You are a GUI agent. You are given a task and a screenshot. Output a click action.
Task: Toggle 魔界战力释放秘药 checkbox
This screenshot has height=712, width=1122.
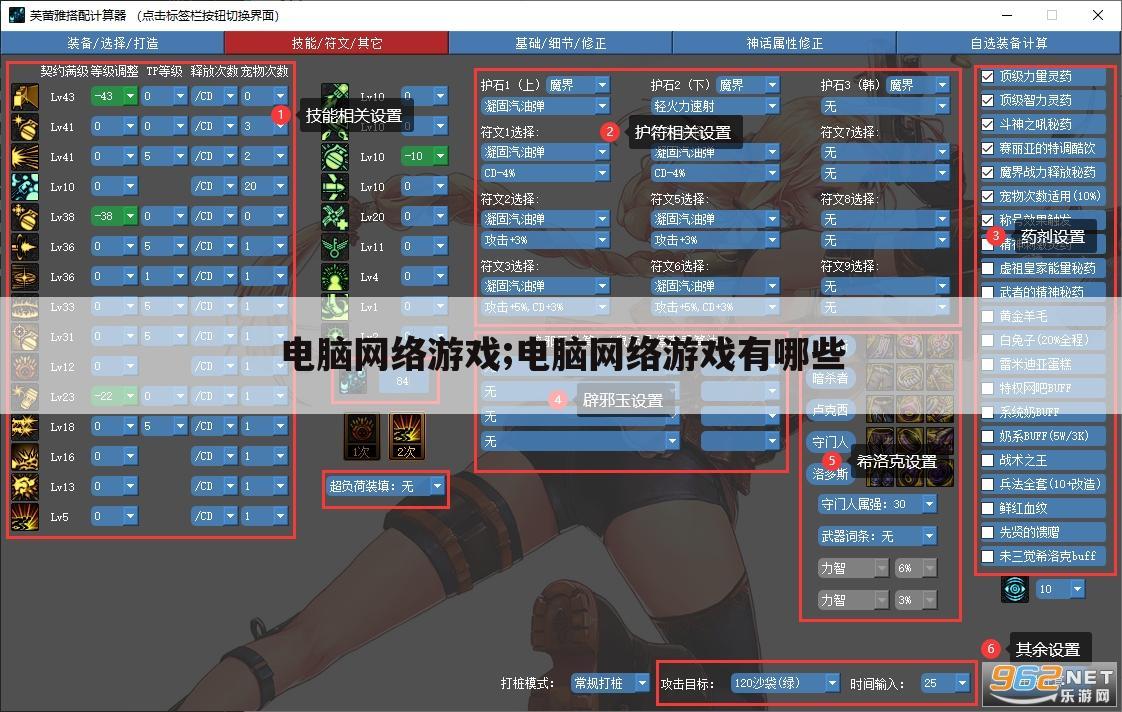[x=987, y=172]
